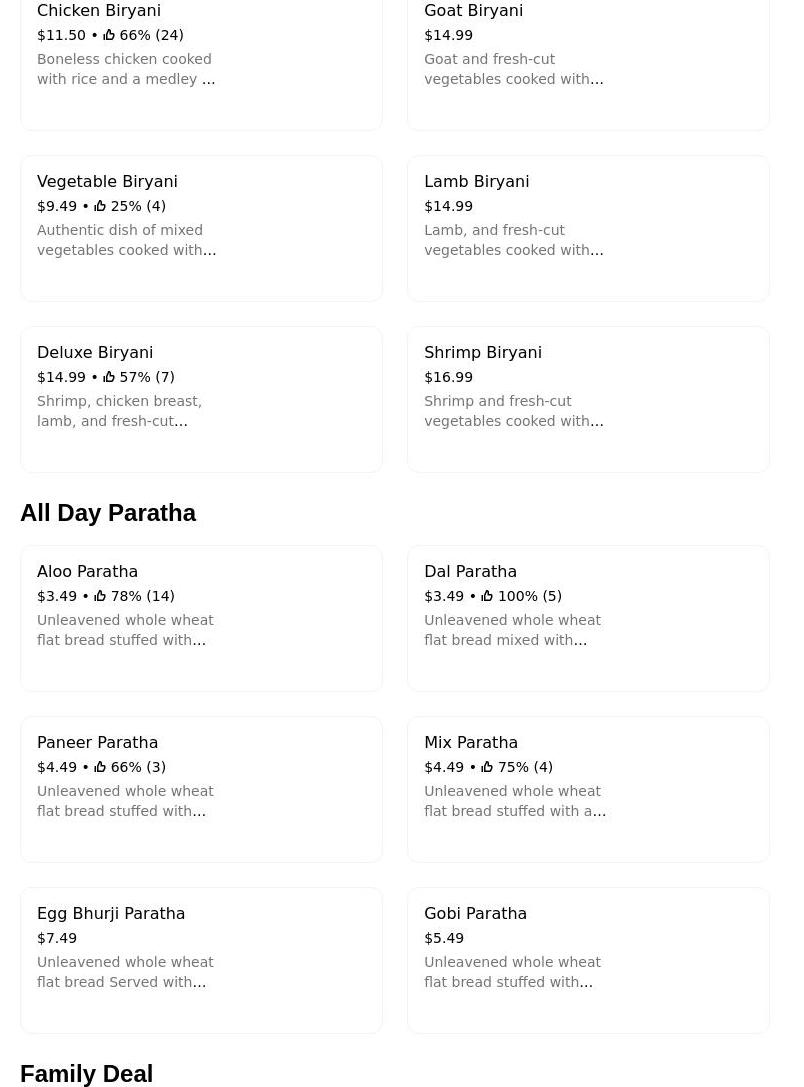Click Aloo Paratha's thumbs-up icon
Image resolution: width=804 pixels, height=1087 pixels.
(100, 596)
